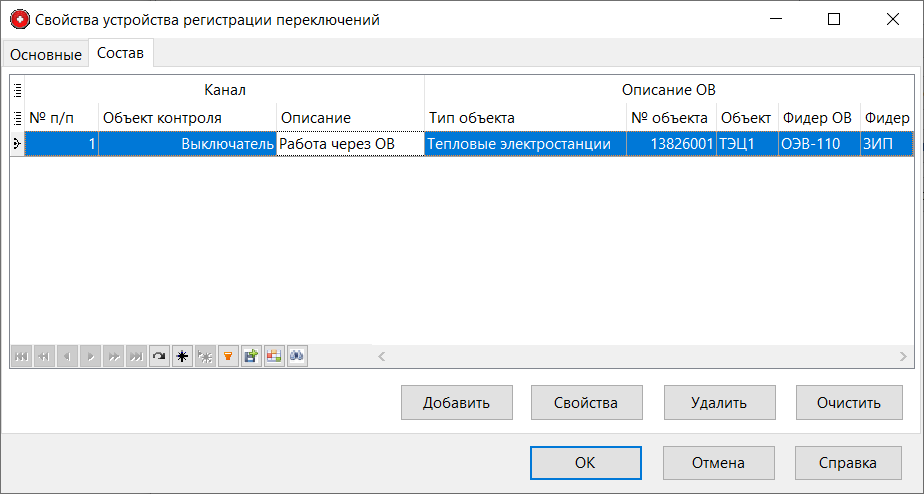Open the band header menu icon beside Канал
924x494 pixels.
(17, 90)
